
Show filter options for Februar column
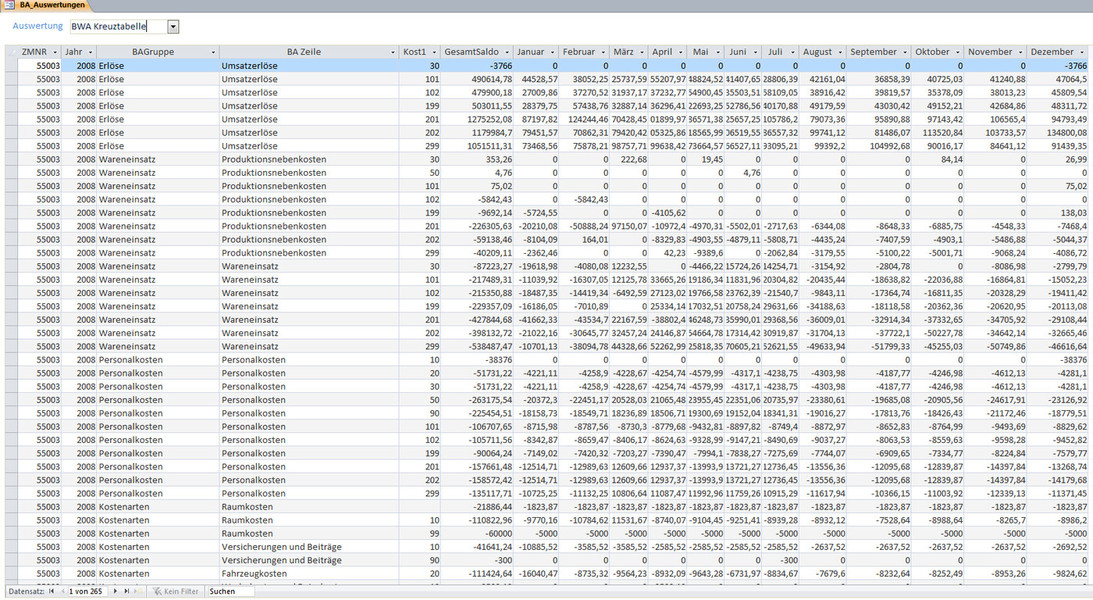click(604, 52)
